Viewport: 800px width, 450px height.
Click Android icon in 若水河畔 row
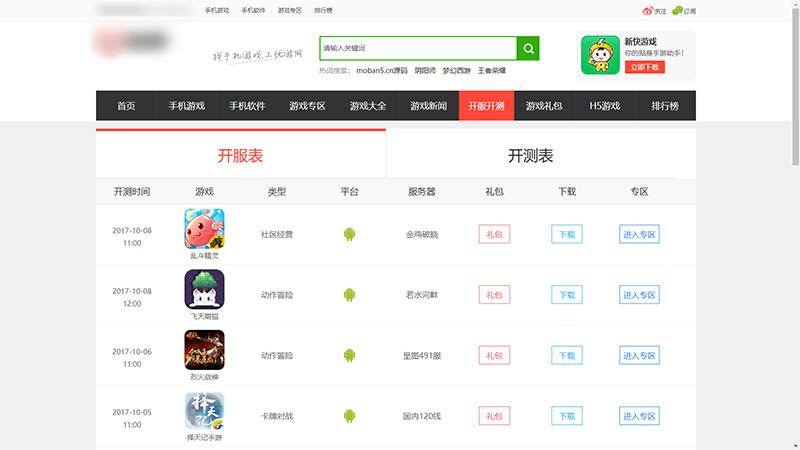(349, 295)
